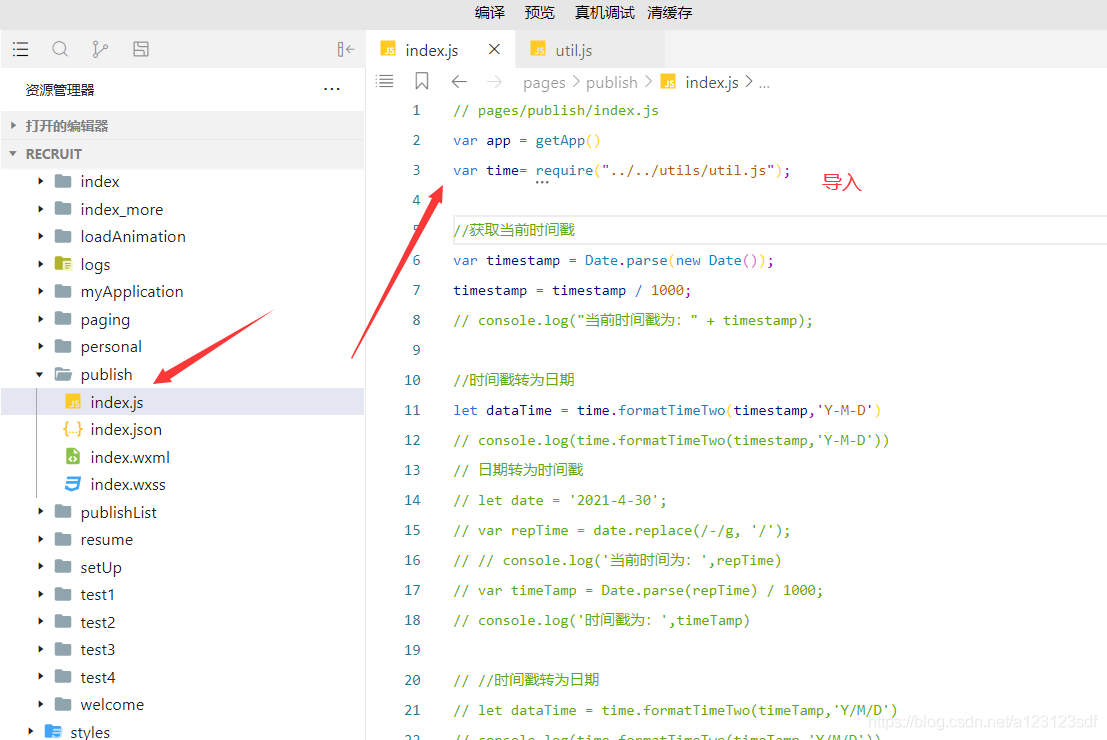Click the JS icon in breadcrumb
This screenshot has height=740, width=1107.
[668, 82]
